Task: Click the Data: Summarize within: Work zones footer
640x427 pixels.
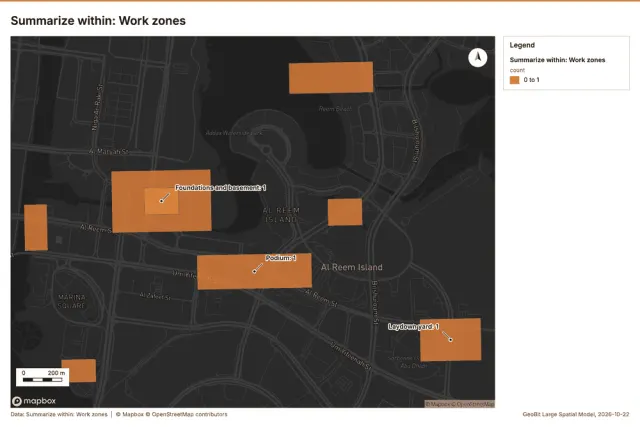Action: point(59,414)
